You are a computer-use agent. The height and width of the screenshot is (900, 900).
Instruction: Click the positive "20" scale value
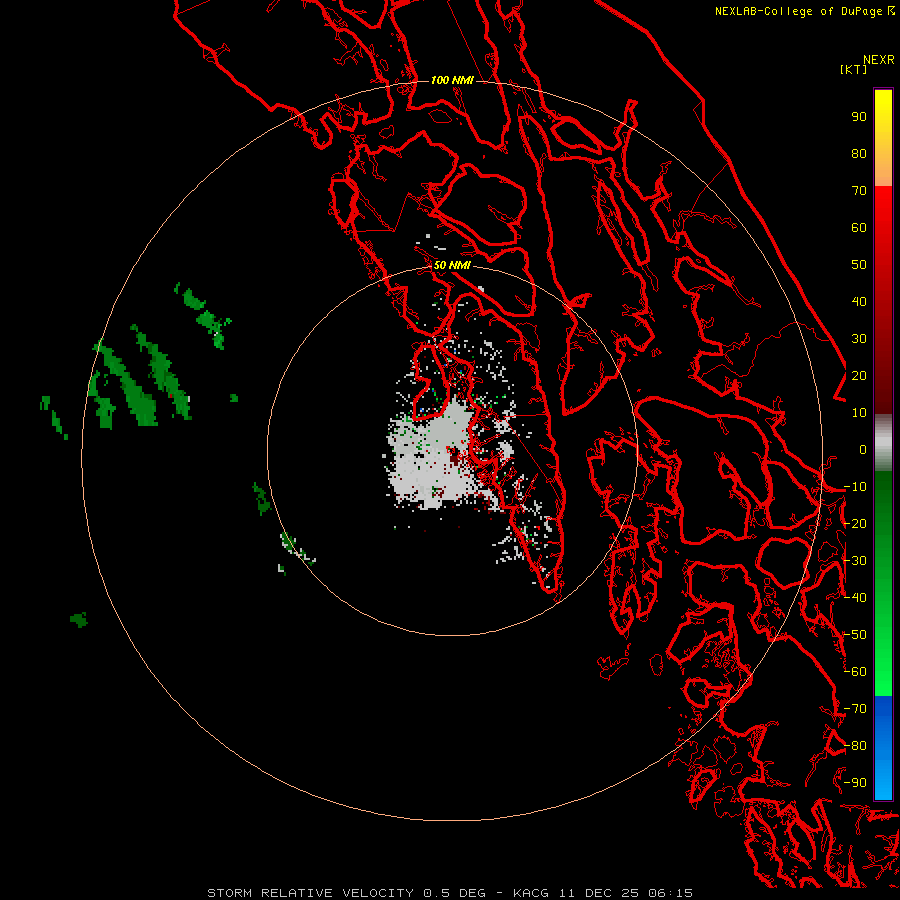(x=859, y=376)
